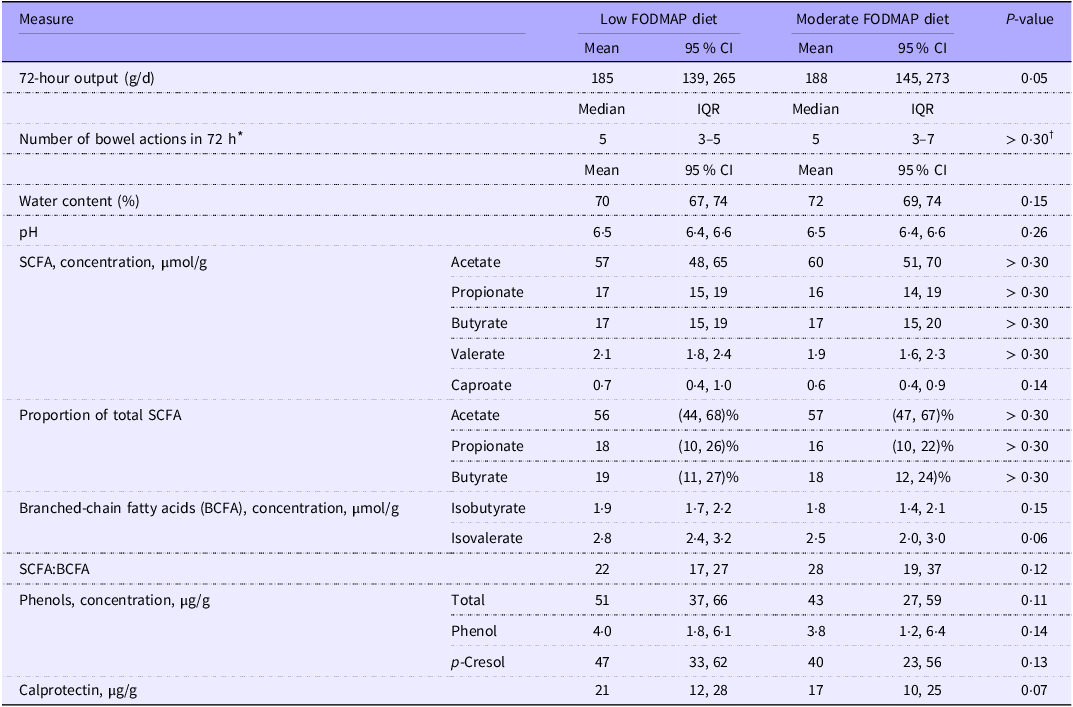
Task: Click the "p-Cresol" sub-row label
Action: (478, 662)
